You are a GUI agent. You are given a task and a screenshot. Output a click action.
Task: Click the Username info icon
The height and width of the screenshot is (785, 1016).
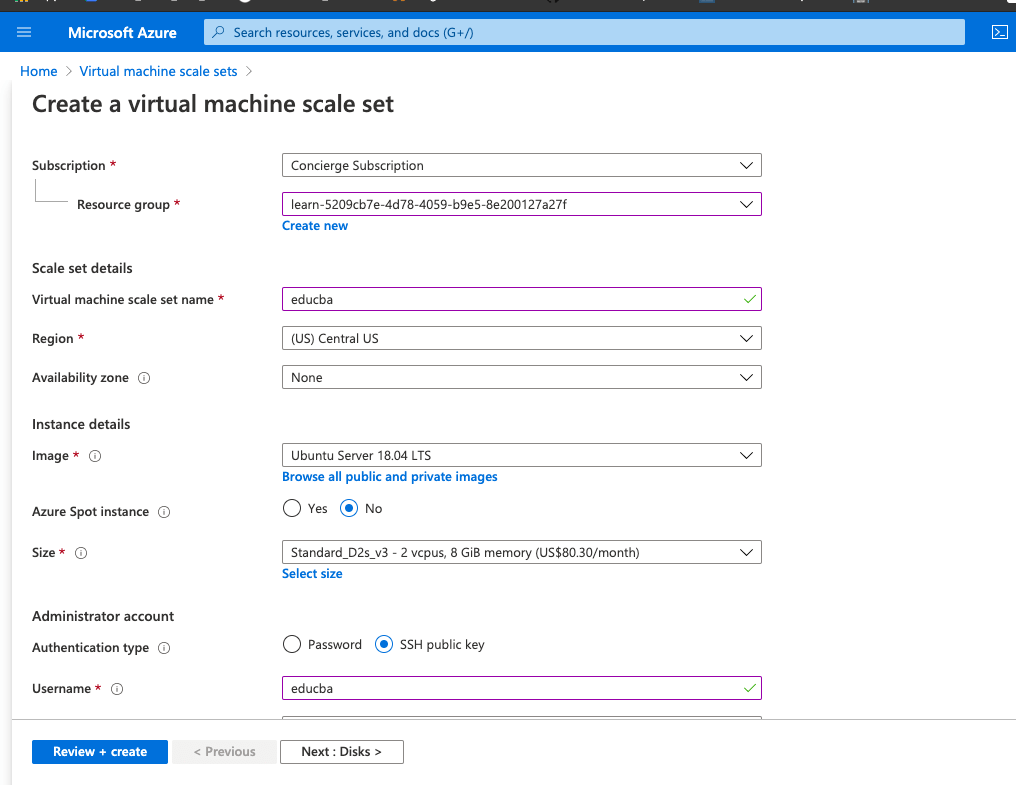tap(117, 689)
